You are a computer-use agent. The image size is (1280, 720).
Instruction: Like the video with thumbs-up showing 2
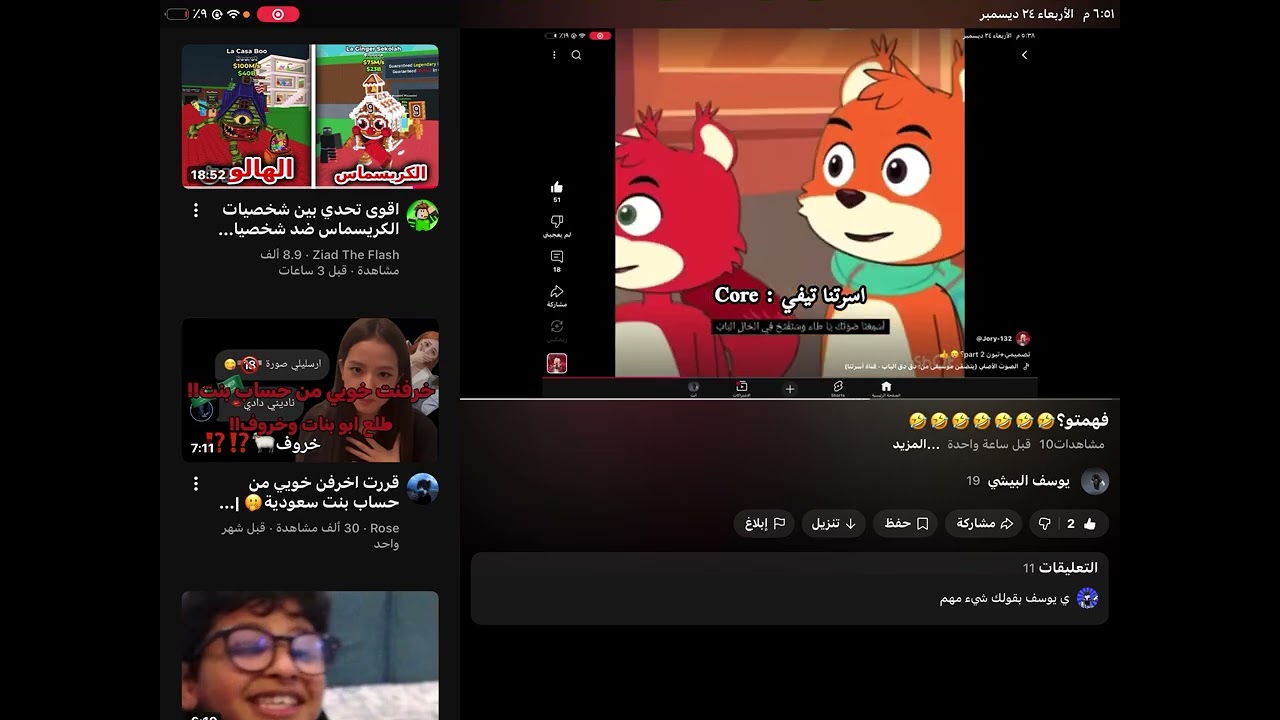click(x=1081, y=523)
